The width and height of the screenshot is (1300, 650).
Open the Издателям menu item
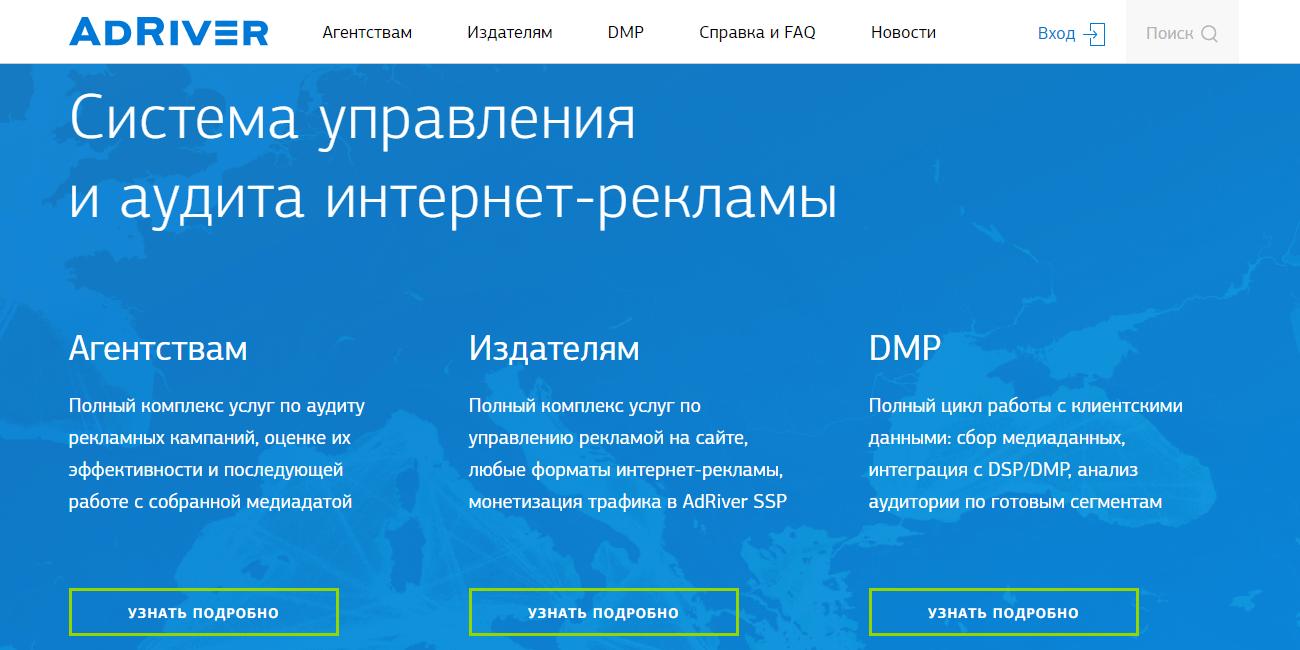[510, 31]
